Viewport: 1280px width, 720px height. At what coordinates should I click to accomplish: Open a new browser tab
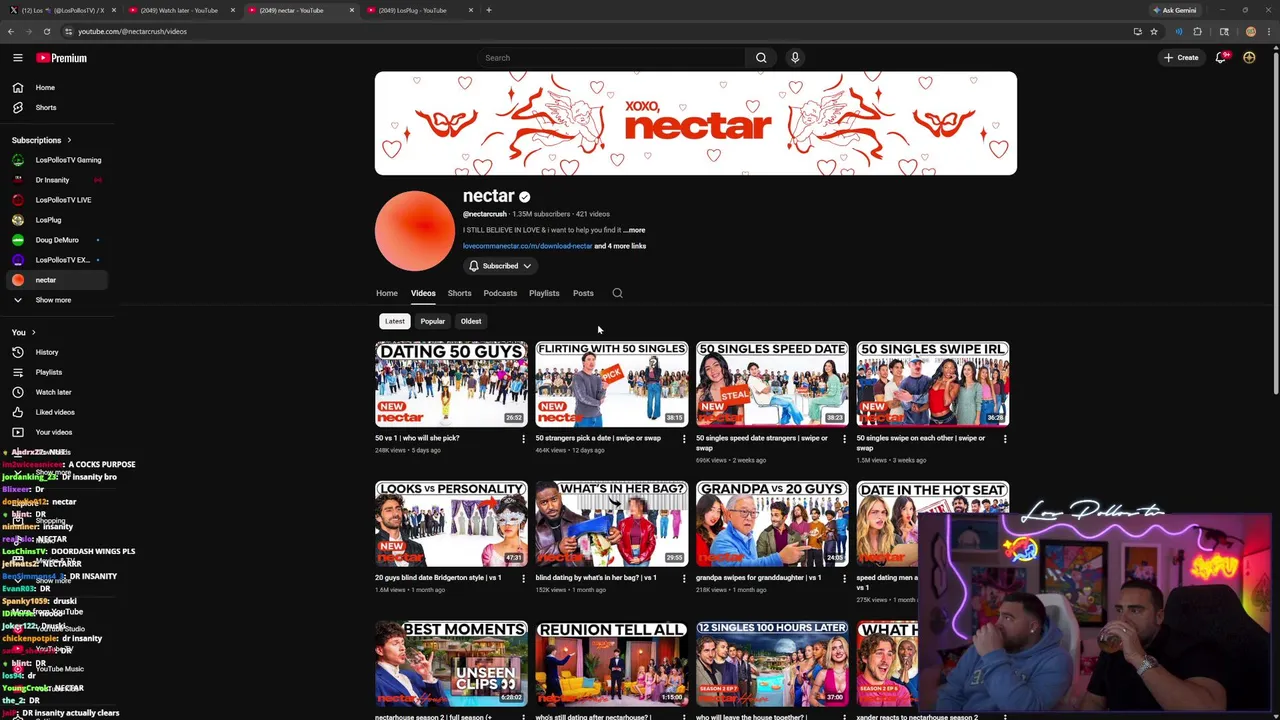coord(489,10)
